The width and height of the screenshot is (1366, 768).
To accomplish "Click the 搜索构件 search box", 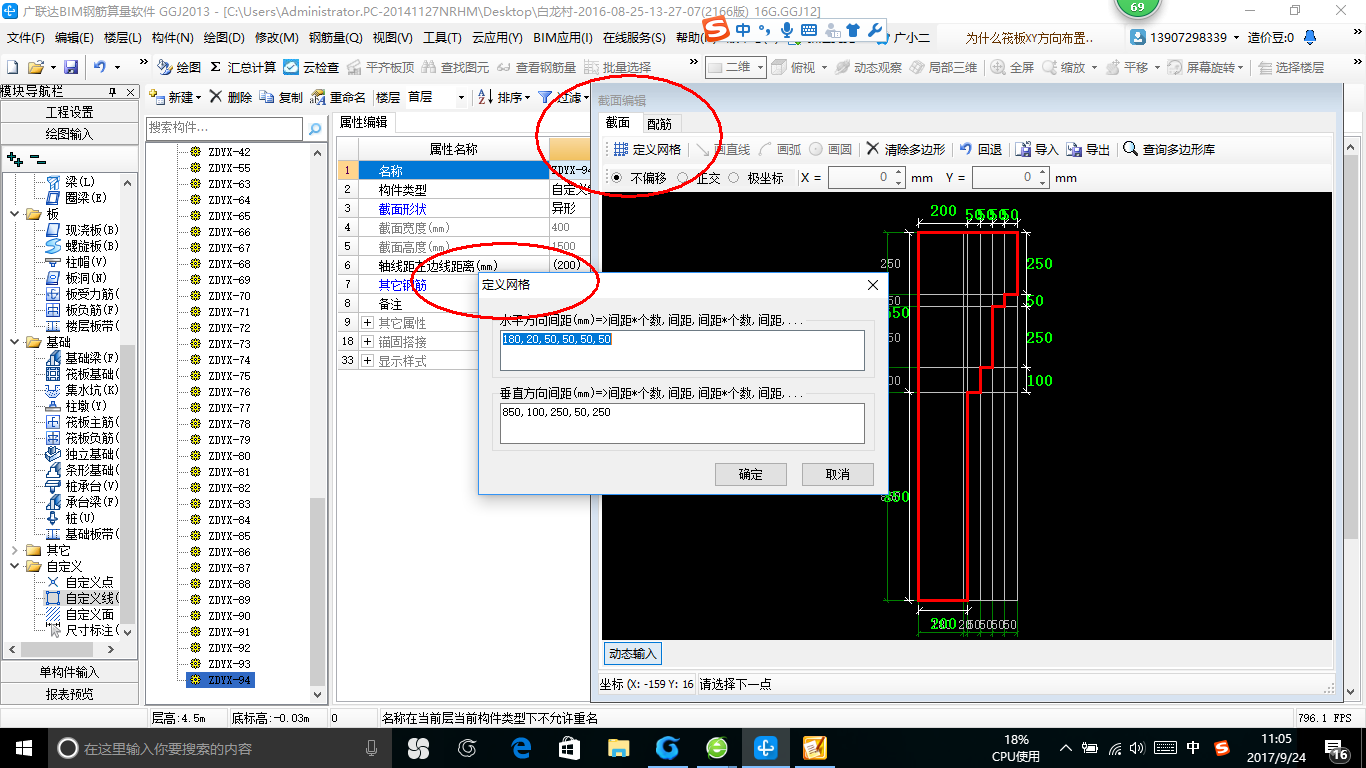I will (224, 128).
